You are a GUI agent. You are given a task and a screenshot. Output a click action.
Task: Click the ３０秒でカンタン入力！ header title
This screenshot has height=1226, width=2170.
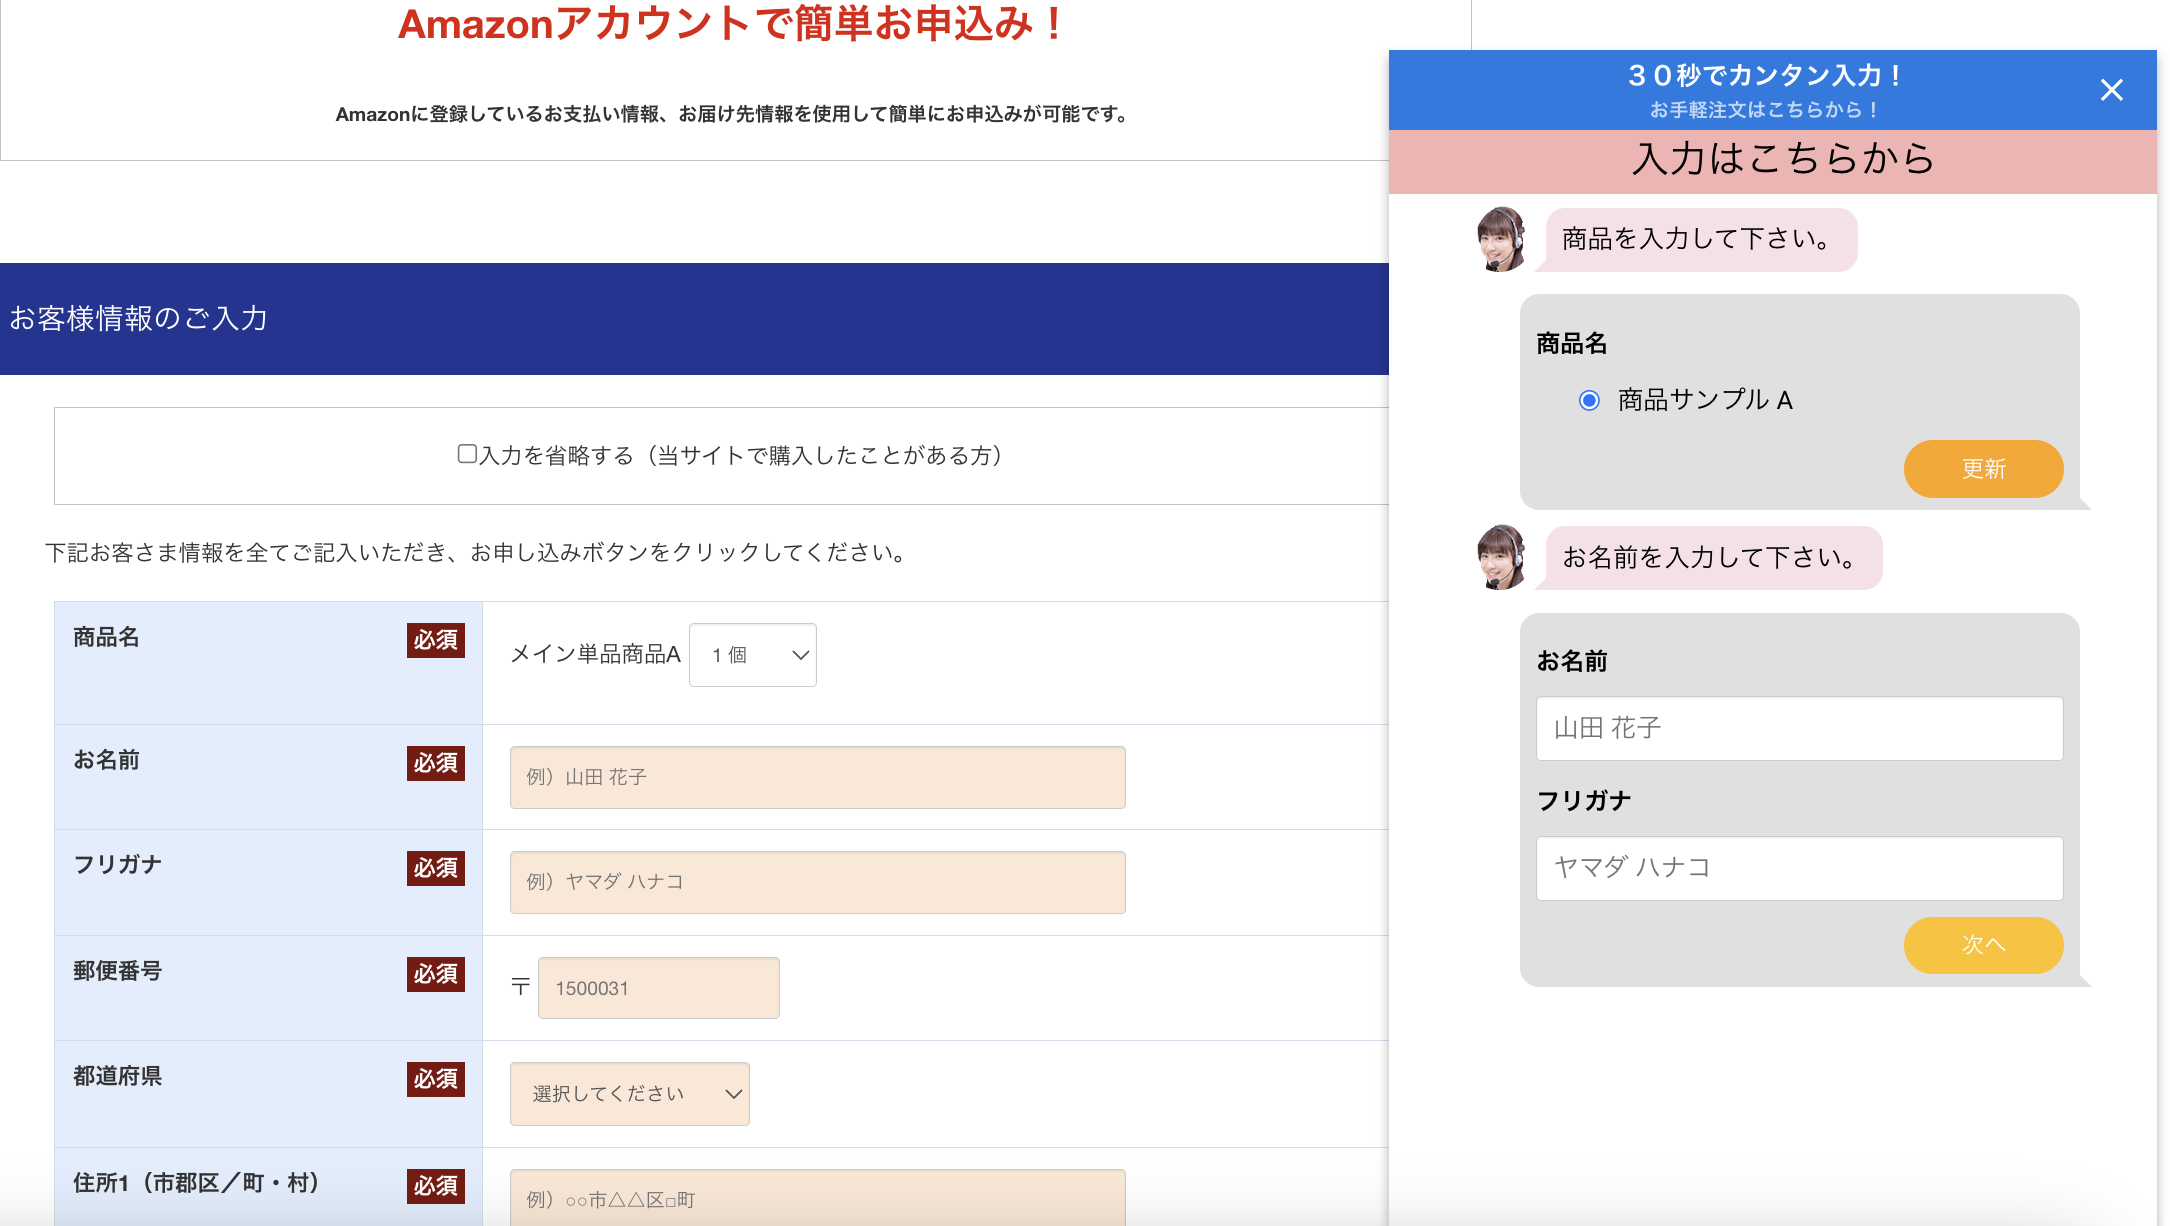pos(1765,75)
